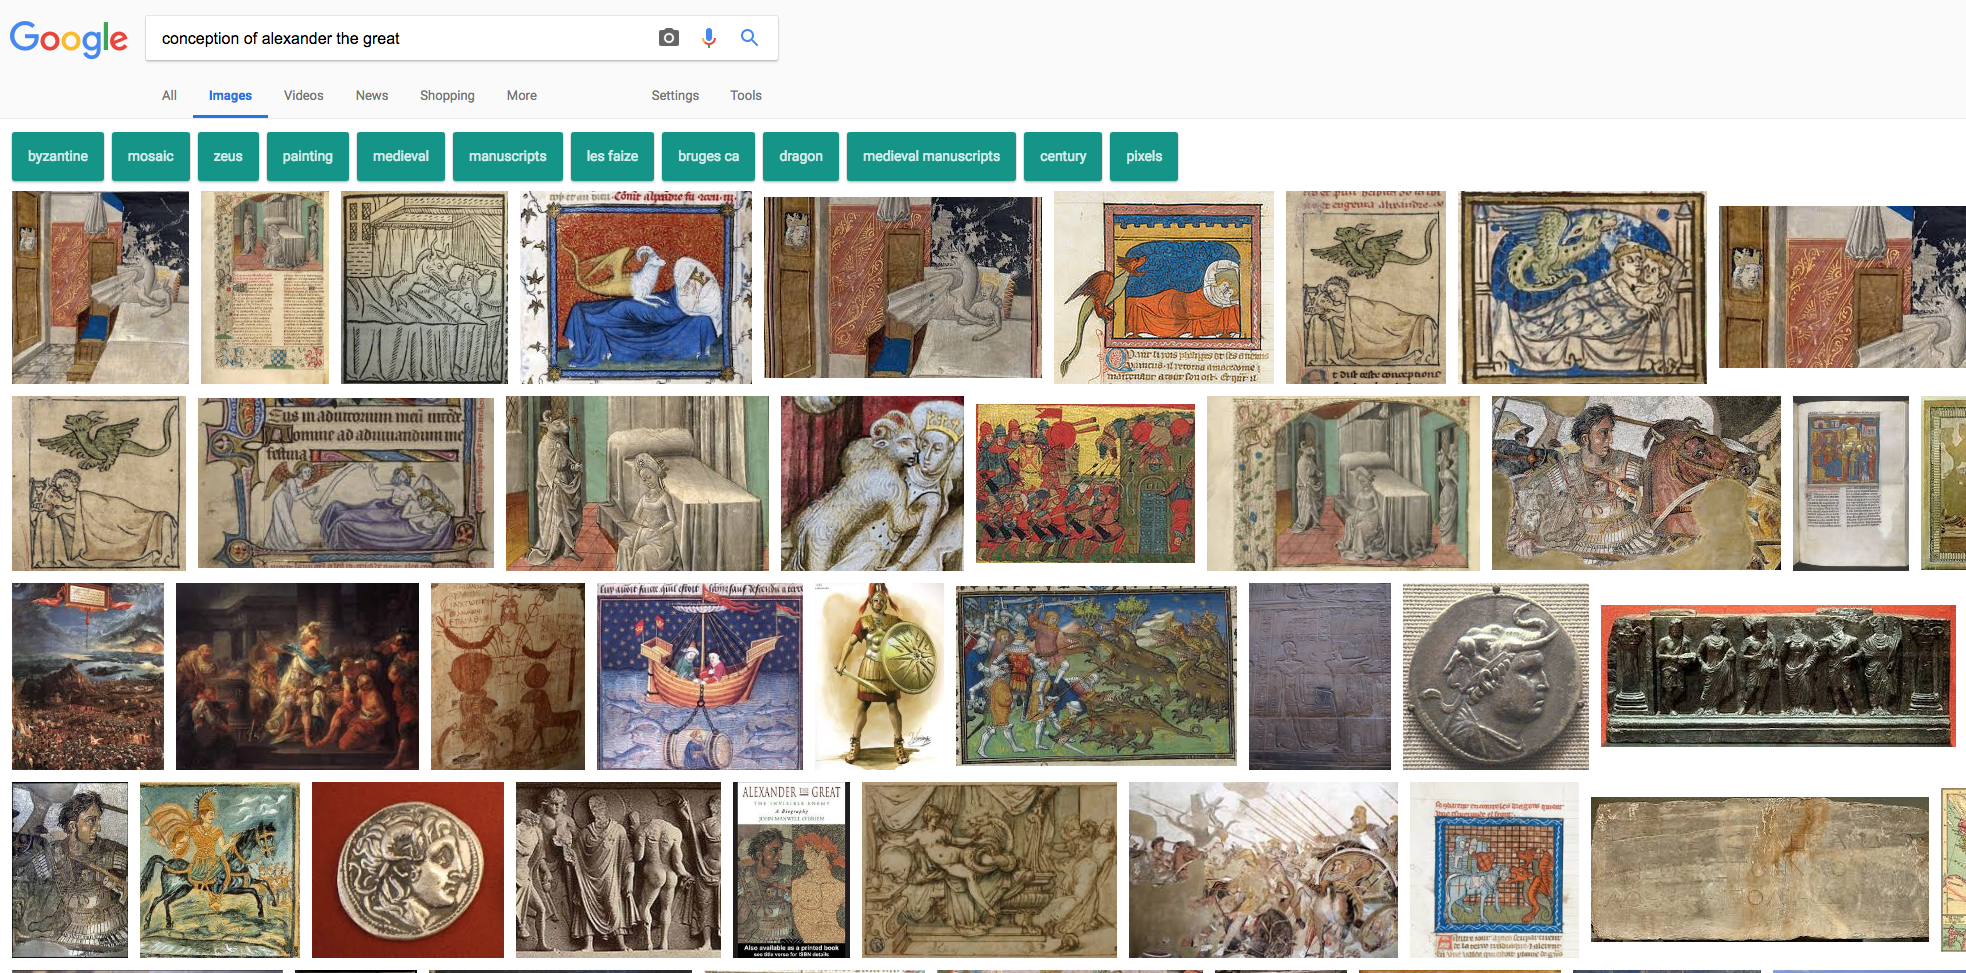Open silver coin on red background thumbnail
1966x973 pixels.
tap(408, 870)
